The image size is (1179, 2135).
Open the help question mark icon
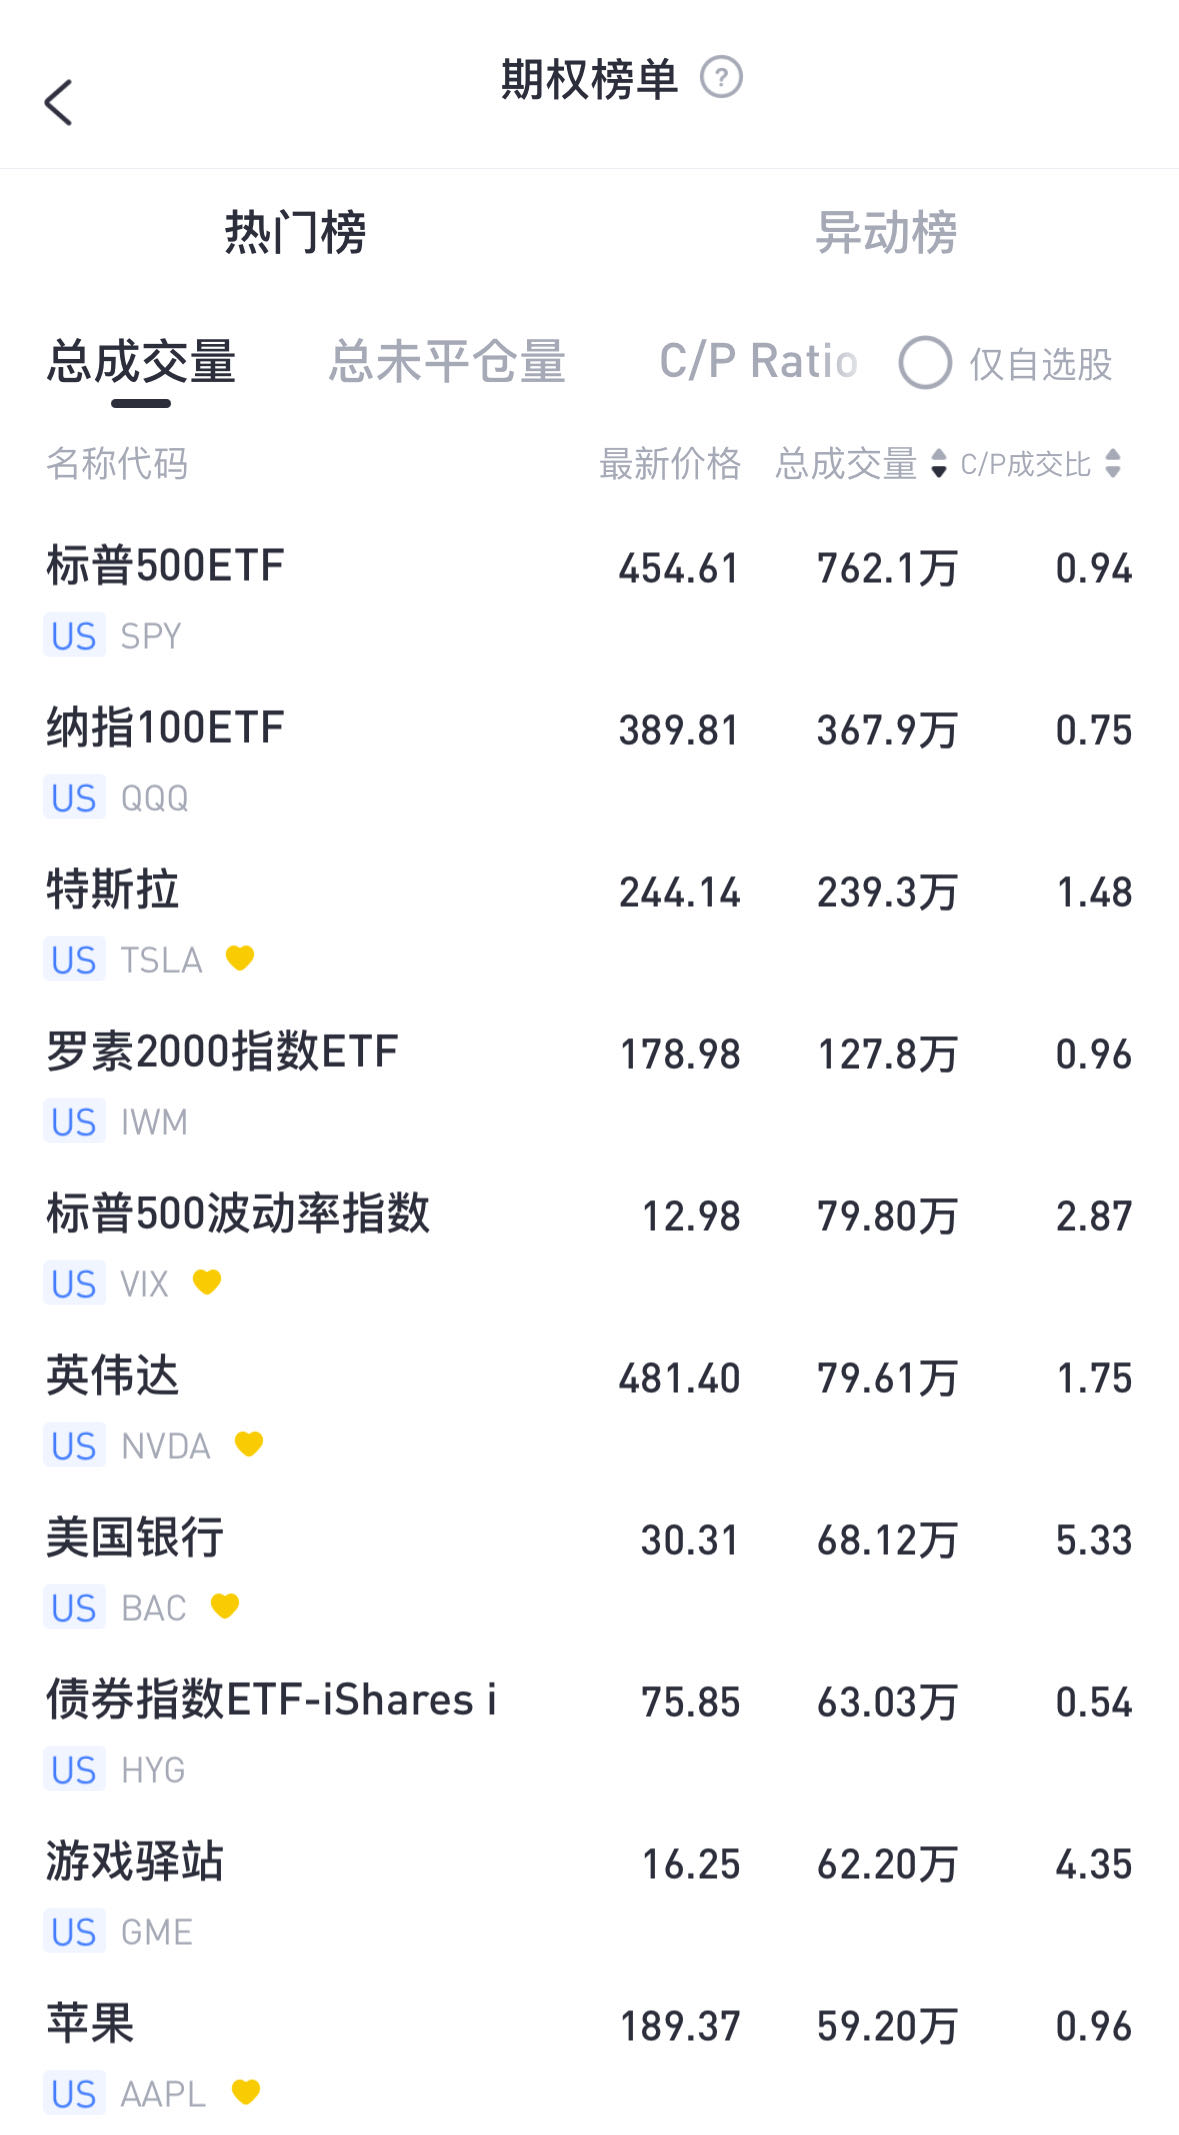pyautogui.click(x=721, y=77)
